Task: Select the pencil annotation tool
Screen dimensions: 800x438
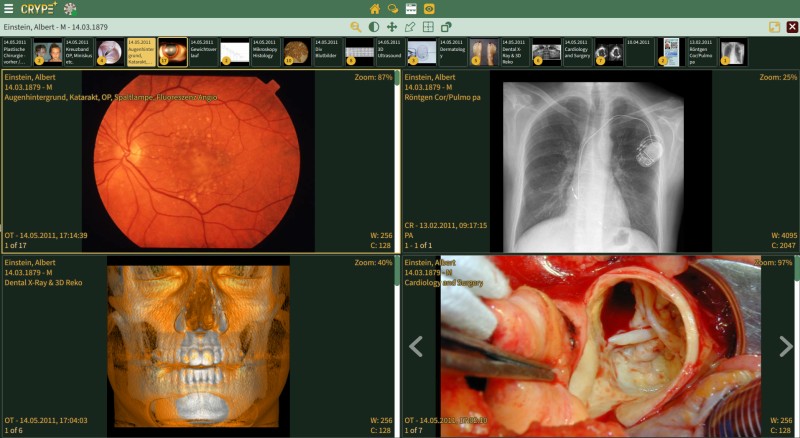Action: tap(410, 26)
